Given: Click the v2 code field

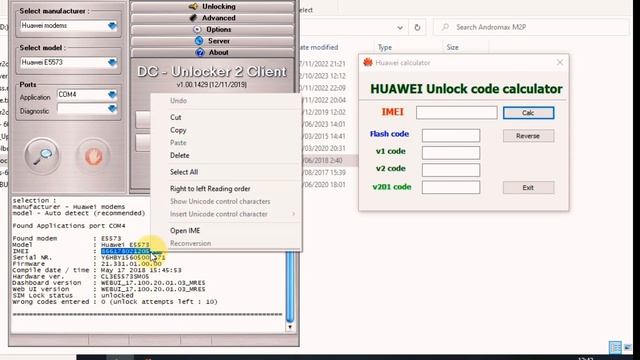Looking at the screenshot, I should [451, 170].
